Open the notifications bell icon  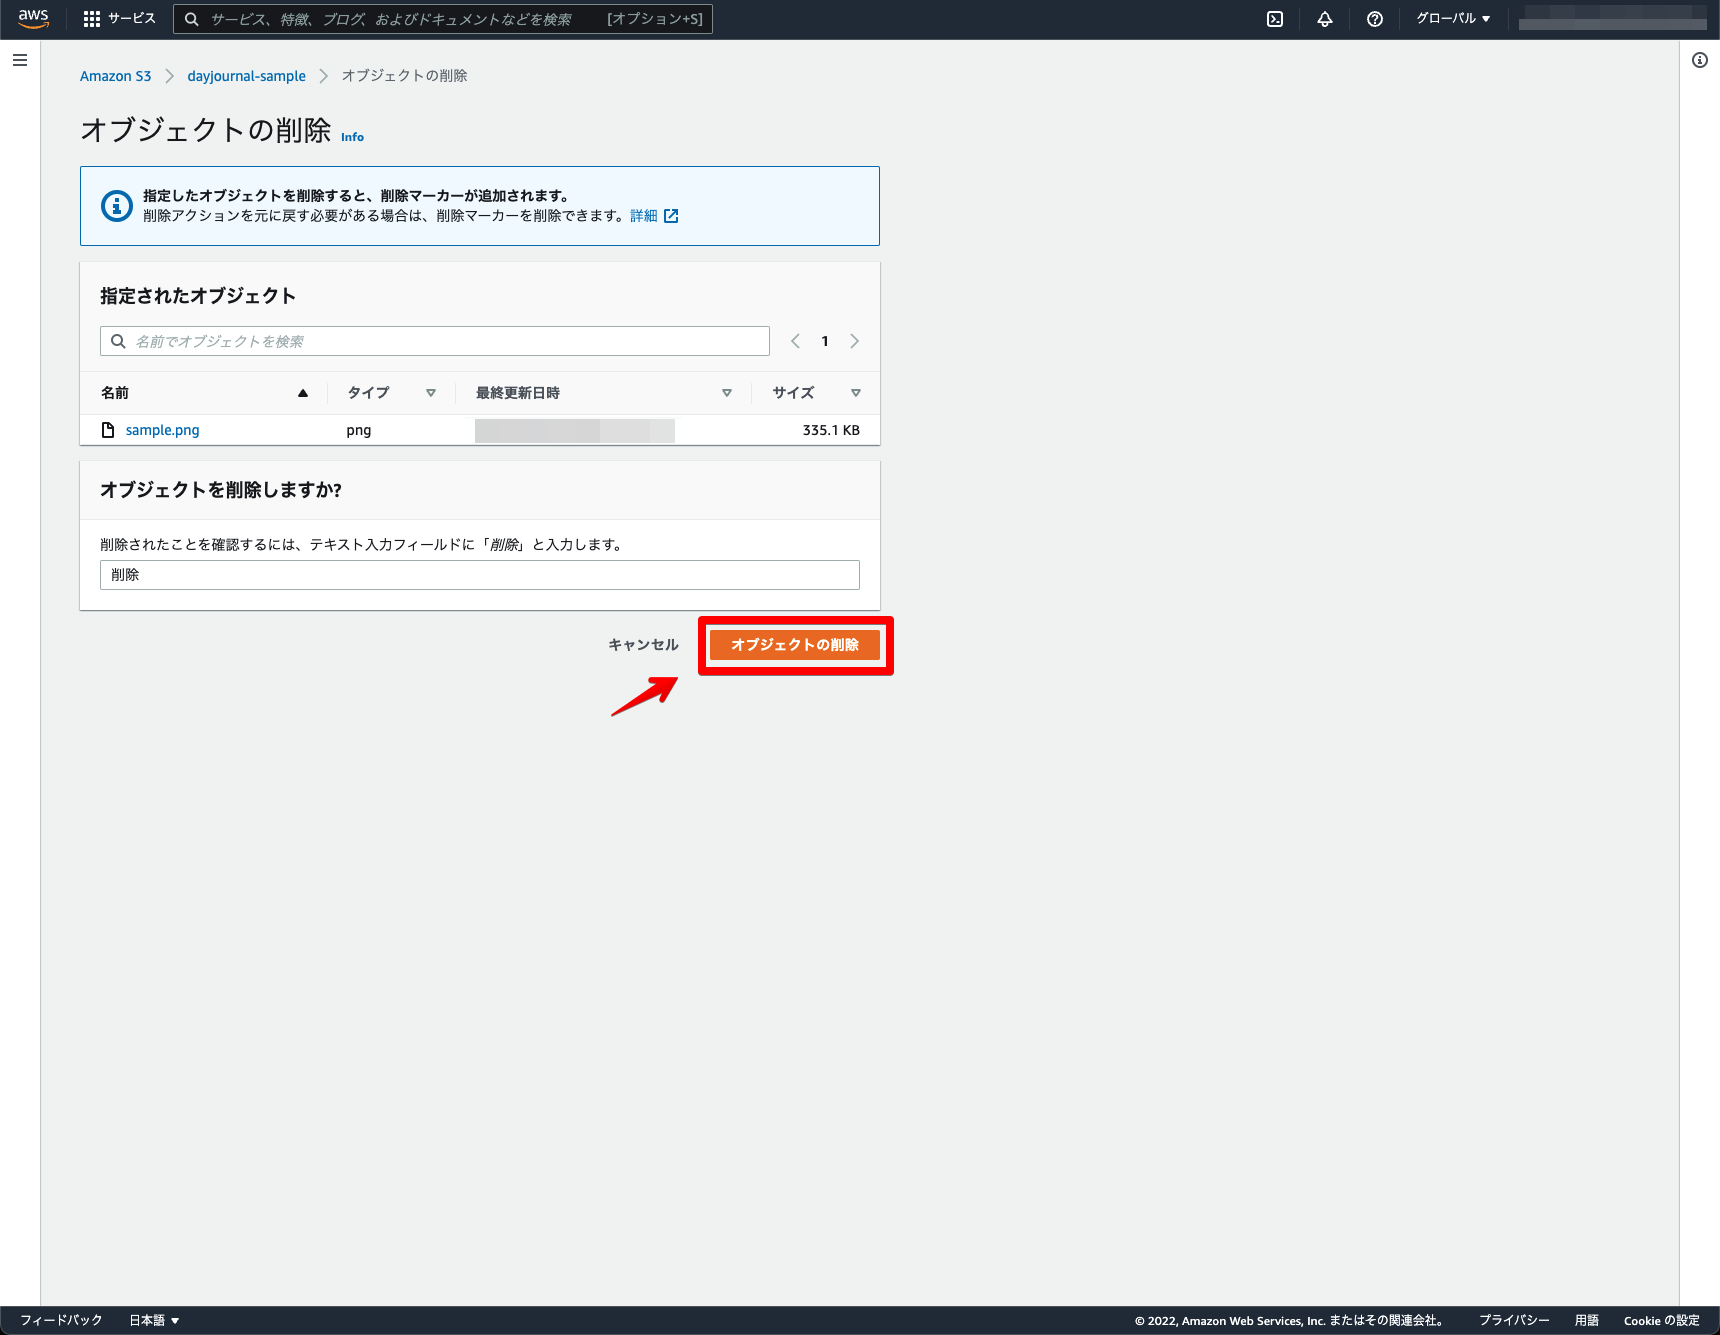[x=1325, y=19]
